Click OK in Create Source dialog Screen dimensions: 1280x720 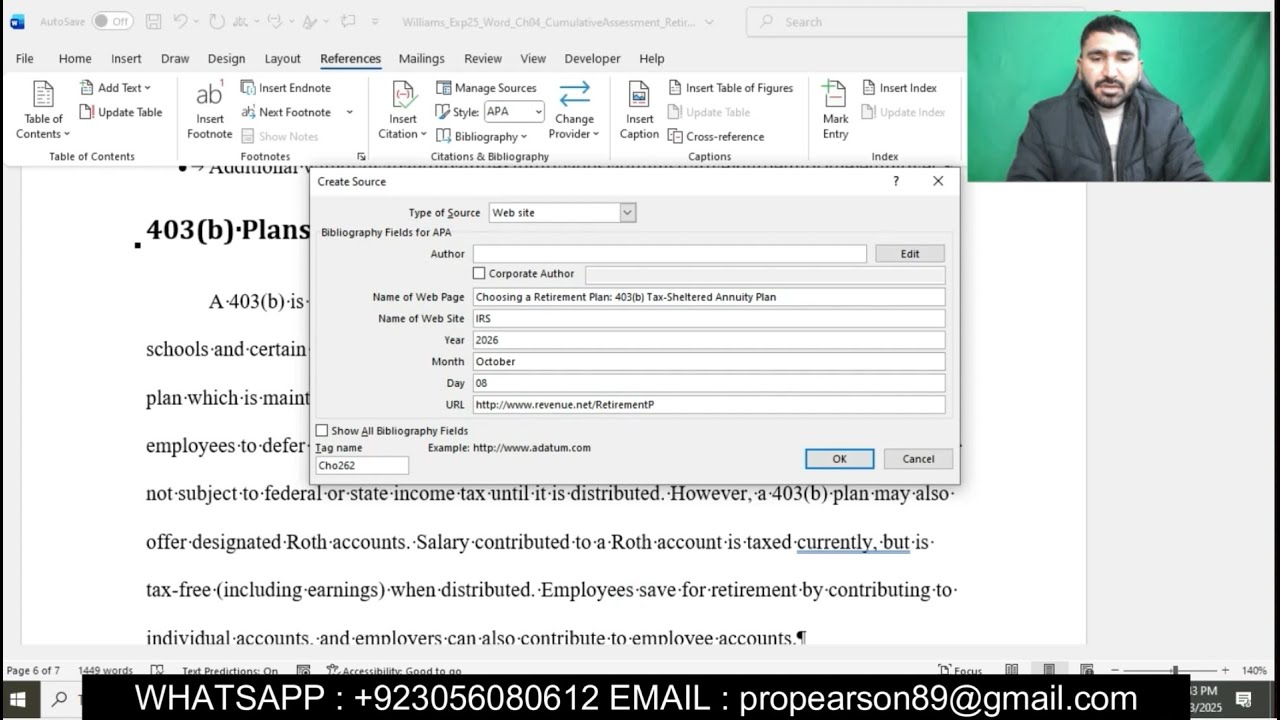839,459
